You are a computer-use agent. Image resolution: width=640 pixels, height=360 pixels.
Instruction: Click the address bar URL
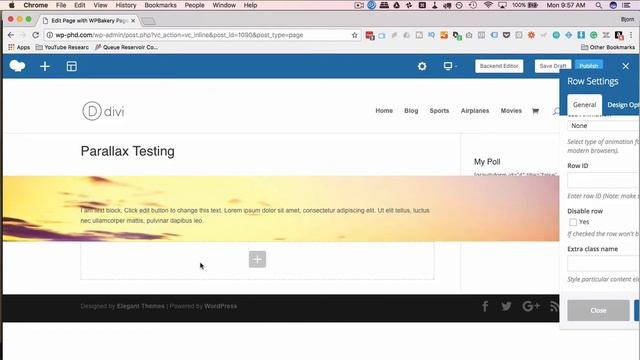click(x=179, y=35)
